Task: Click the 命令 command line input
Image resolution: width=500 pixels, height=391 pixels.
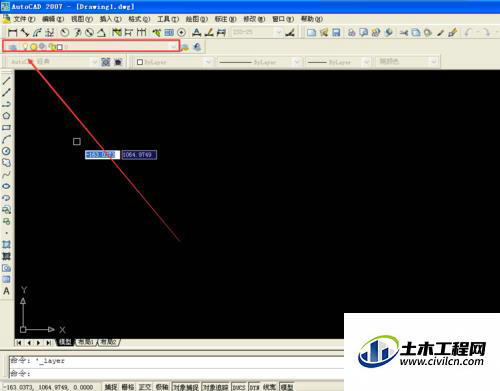Action: pos(177,374)
